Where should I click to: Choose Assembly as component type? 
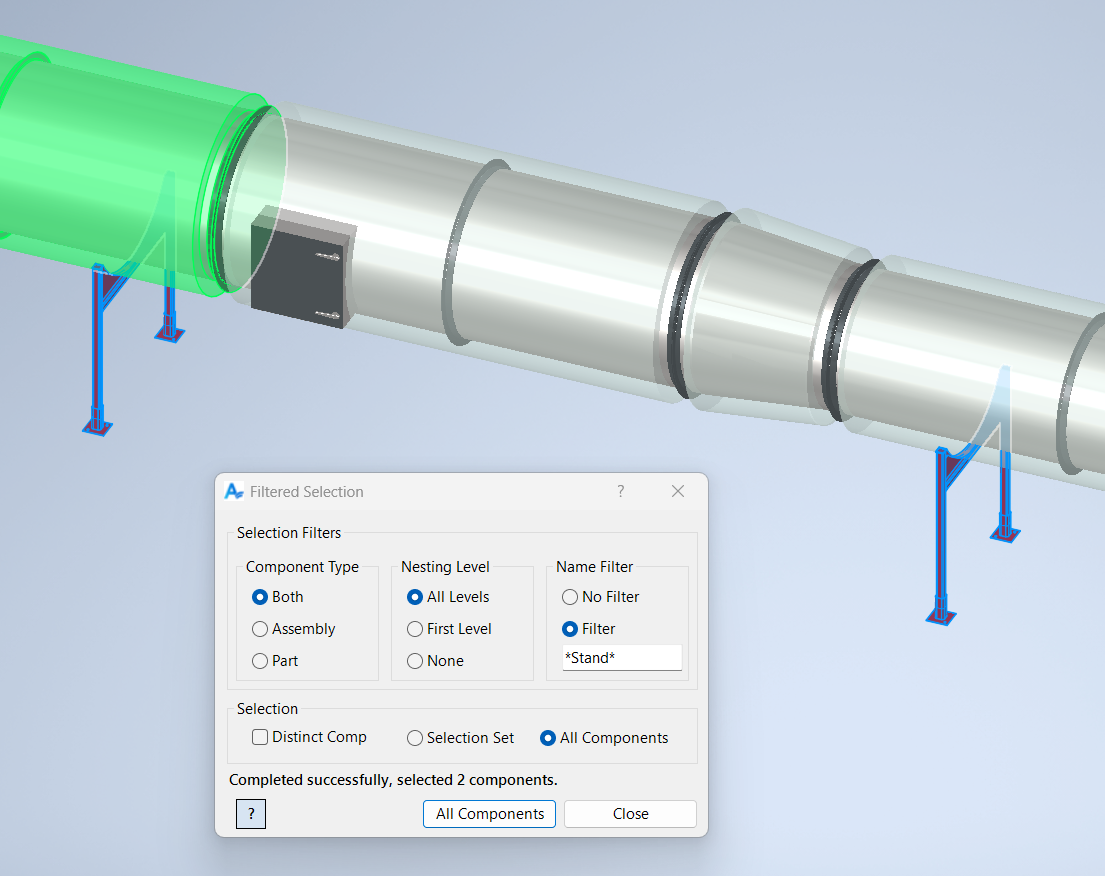pyautogui.click(x=260, y=629)
